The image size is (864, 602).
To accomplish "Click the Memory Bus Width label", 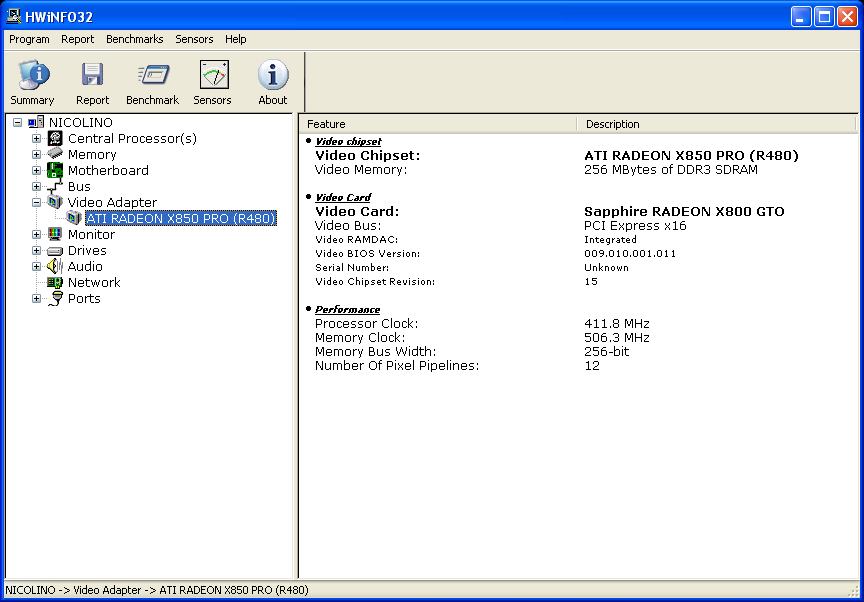I will (375, 351).
